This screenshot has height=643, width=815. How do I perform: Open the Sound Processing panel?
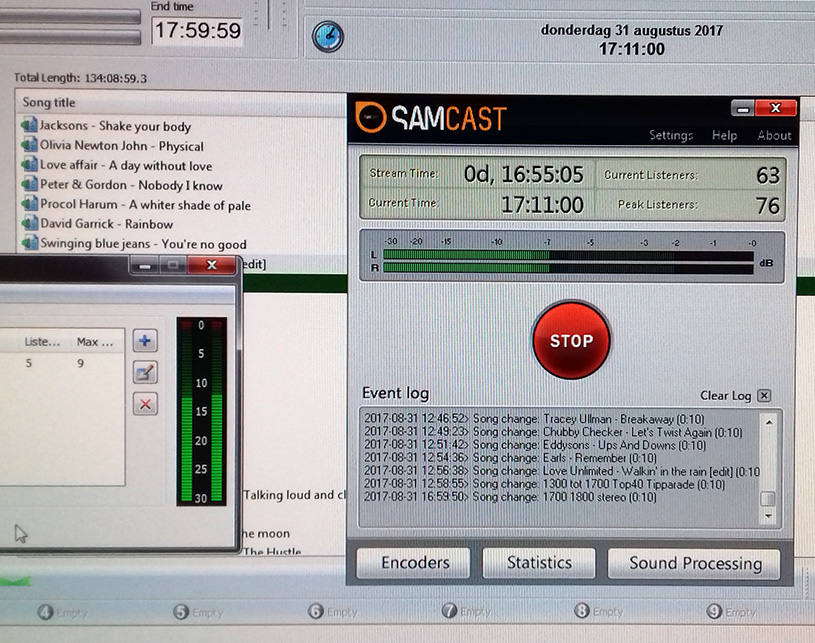(695, 563)
